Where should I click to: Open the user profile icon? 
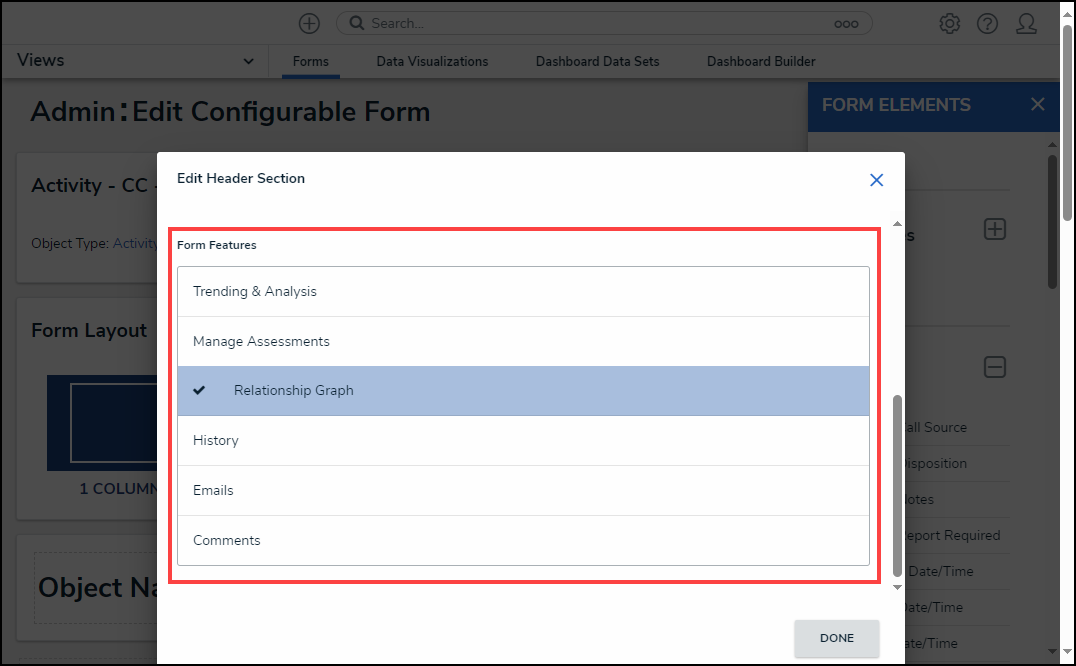(x=1026, y=24)
